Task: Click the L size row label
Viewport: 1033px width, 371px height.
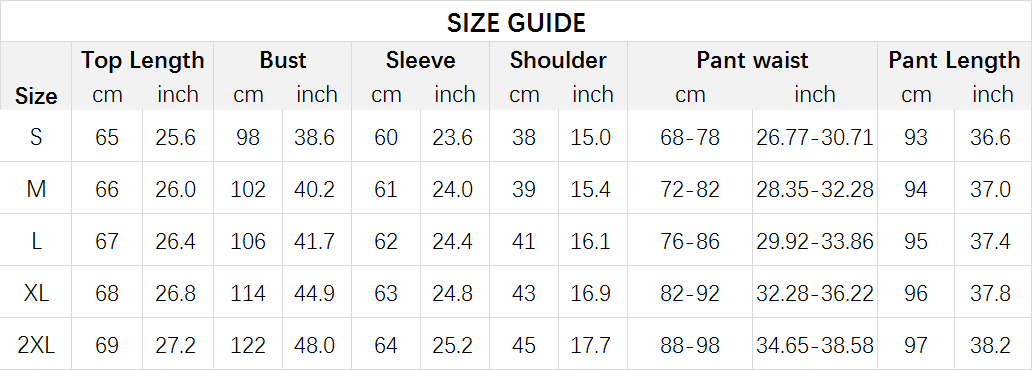Action: pyautogui.click(x=36, y=241)
